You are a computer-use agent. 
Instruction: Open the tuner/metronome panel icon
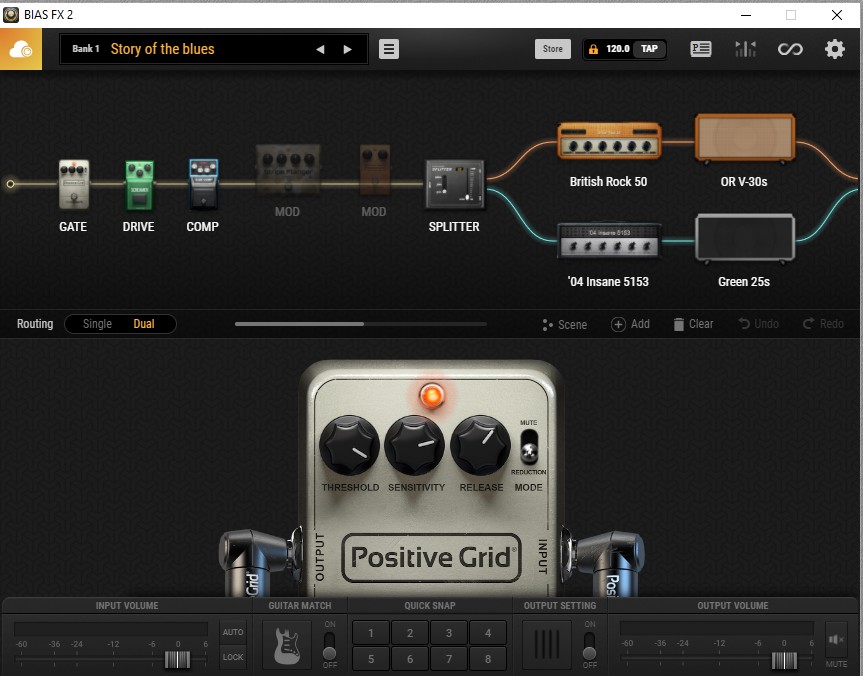(x=744, y=48)
